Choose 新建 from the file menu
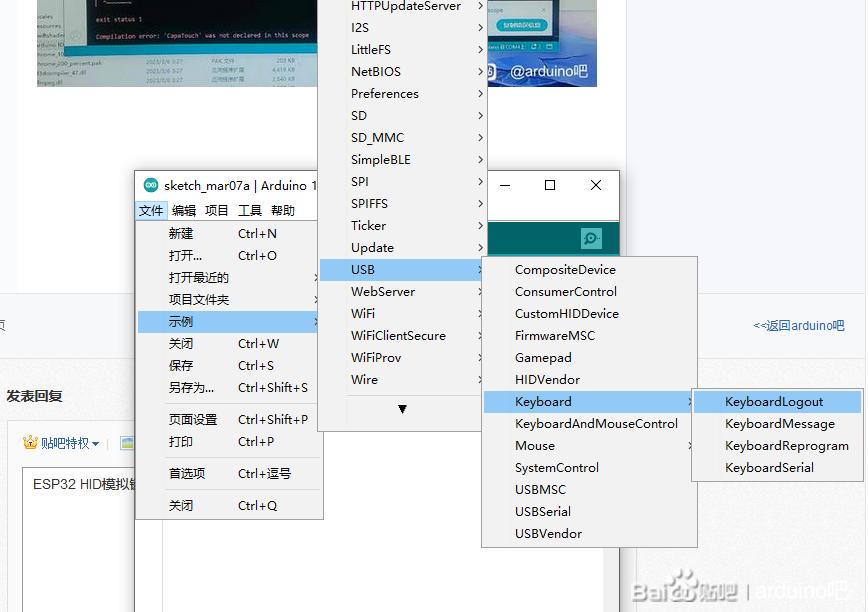The image size is (868, 612). pos(229,234)
